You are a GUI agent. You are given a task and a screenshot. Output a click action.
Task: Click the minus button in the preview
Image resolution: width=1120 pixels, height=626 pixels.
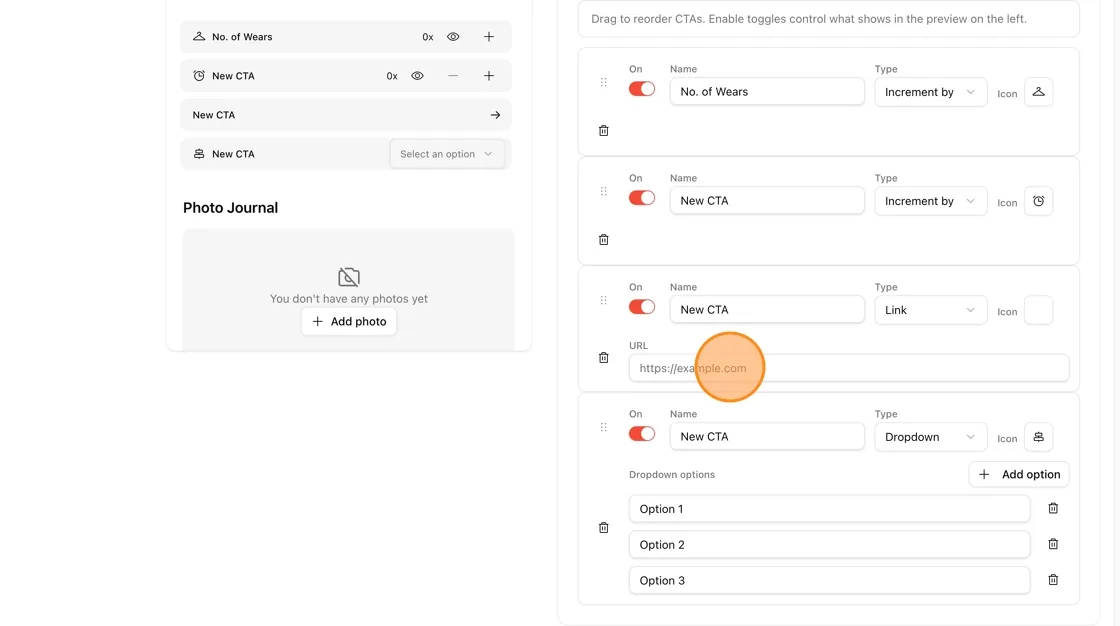tap(453, 76)
